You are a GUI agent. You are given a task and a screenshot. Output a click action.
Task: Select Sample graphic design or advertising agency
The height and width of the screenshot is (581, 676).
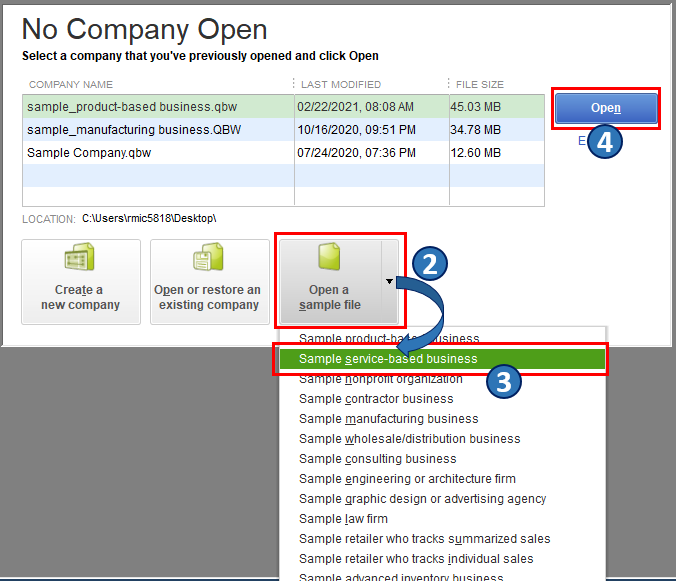click(x=422, y=499)
